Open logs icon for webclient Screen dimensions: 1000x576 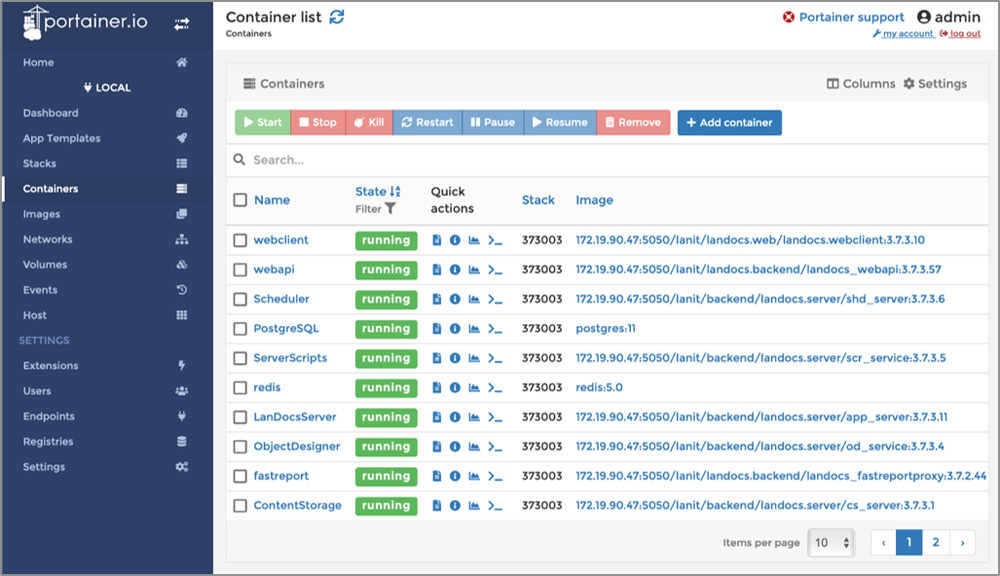[437, 240]
